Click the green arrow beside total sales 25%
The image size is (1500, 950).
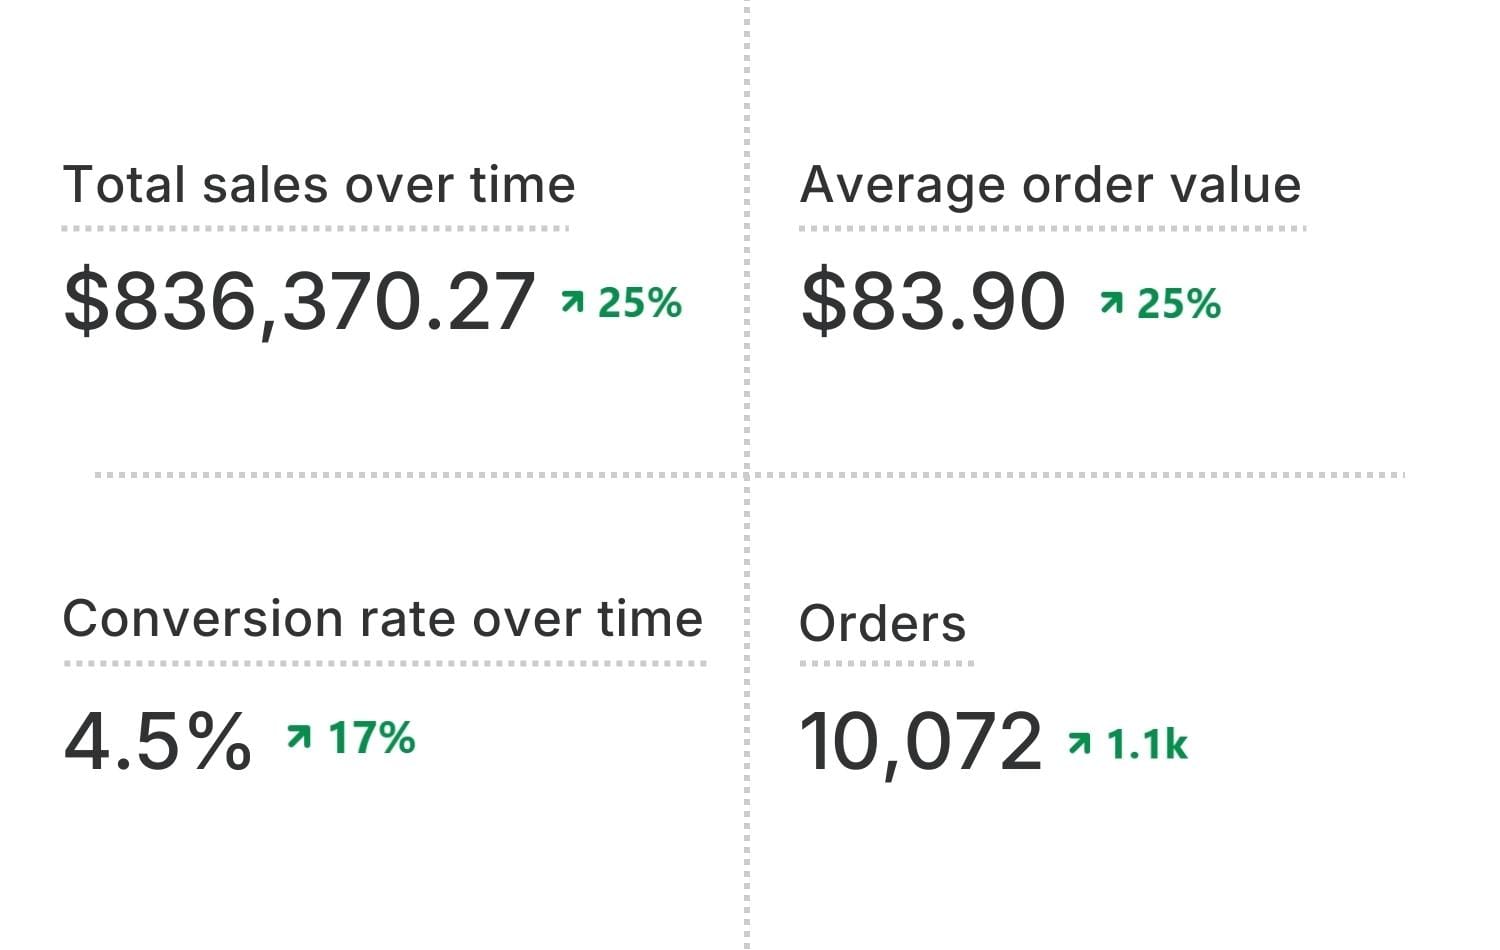tap(572, 301)
